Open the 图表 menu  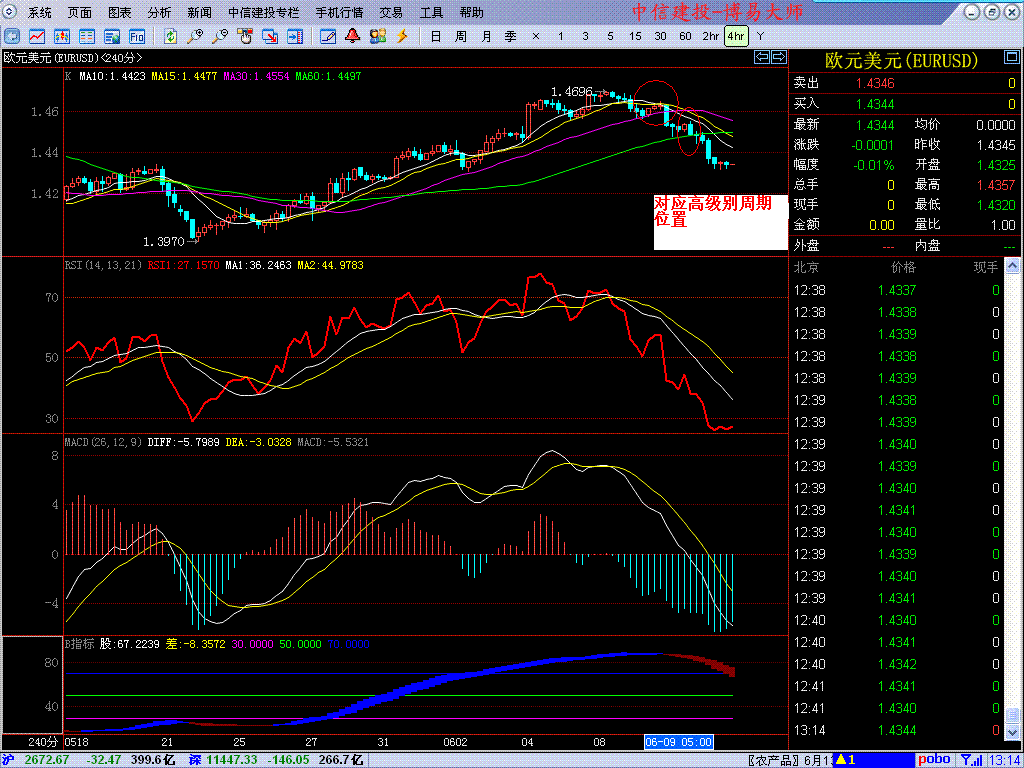point(120,12)
